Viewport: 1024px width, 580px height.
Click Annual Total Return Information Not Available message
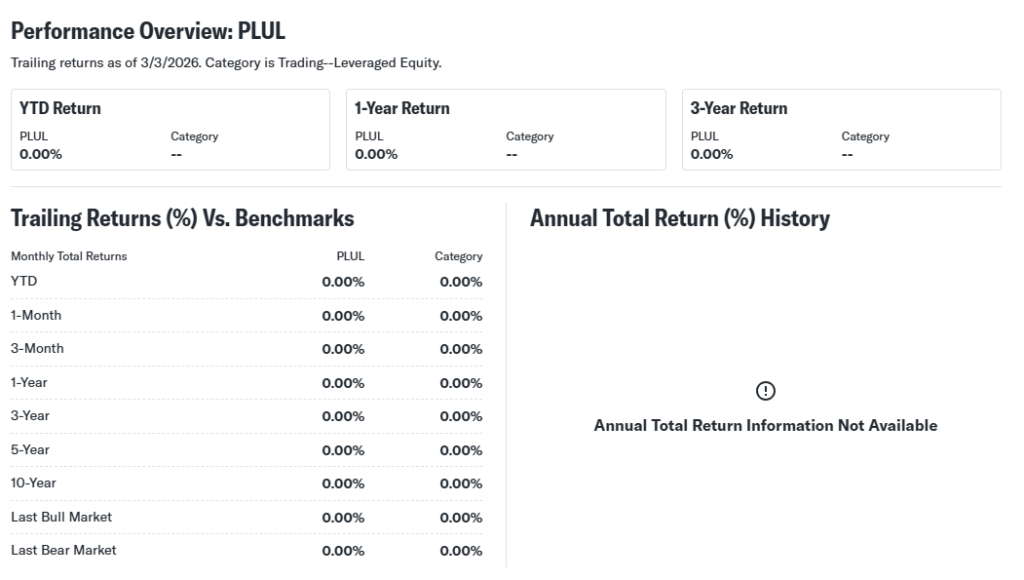click(x=766, y=426)
